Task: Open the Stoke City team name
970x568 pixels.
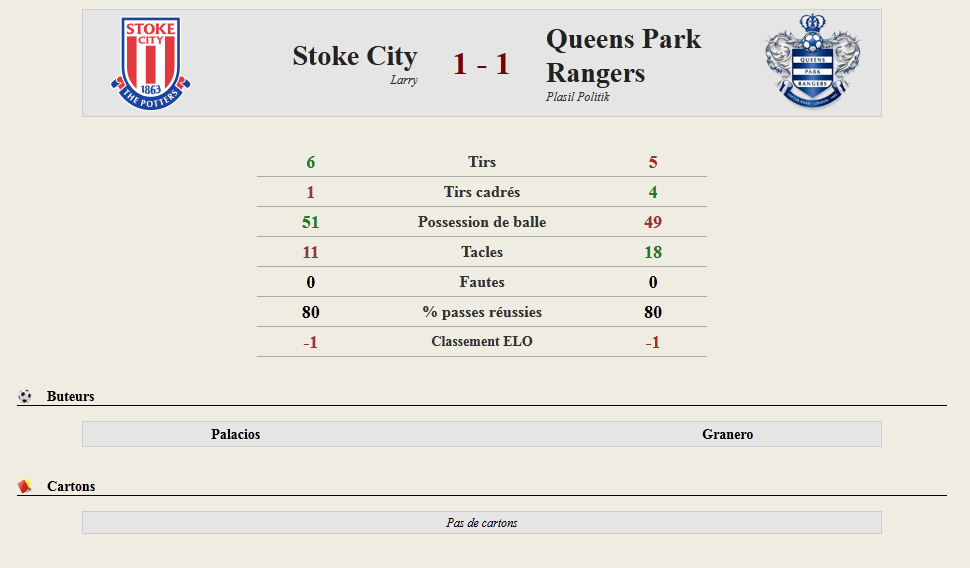Action: click(355, 56)
